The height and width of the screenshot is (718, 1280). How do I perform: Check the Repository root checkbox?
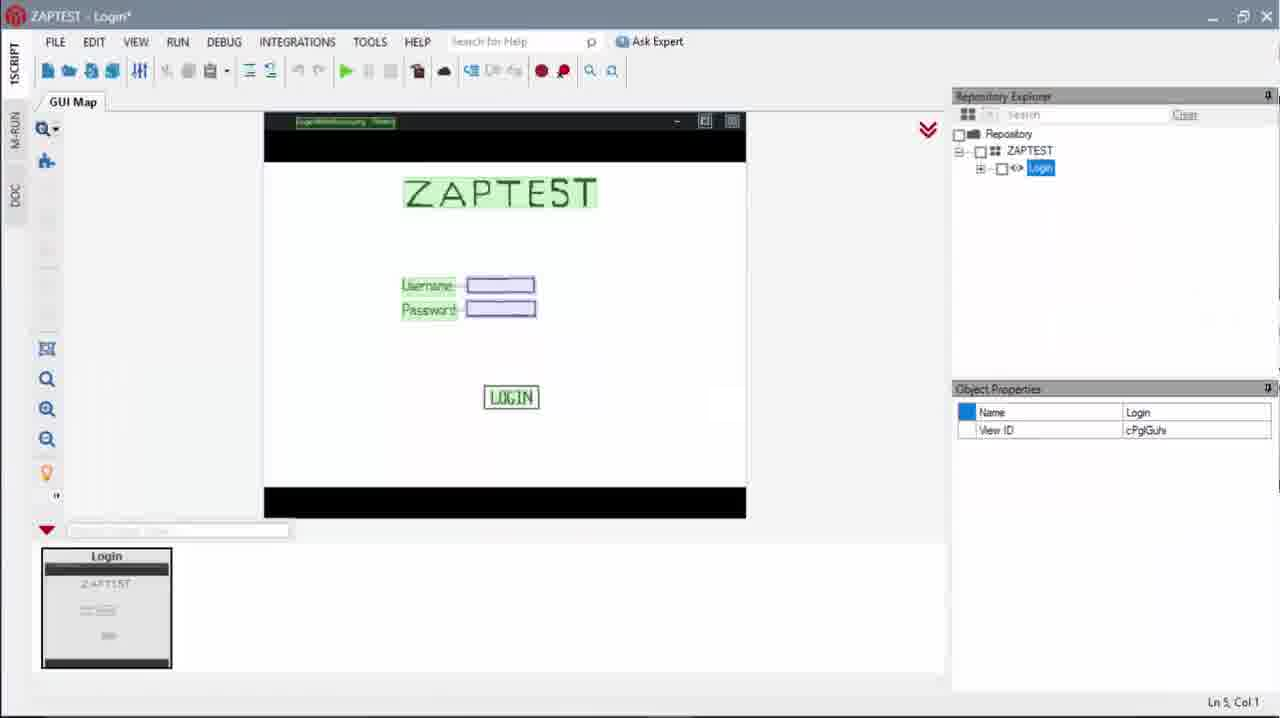click(x=960, y=135)
